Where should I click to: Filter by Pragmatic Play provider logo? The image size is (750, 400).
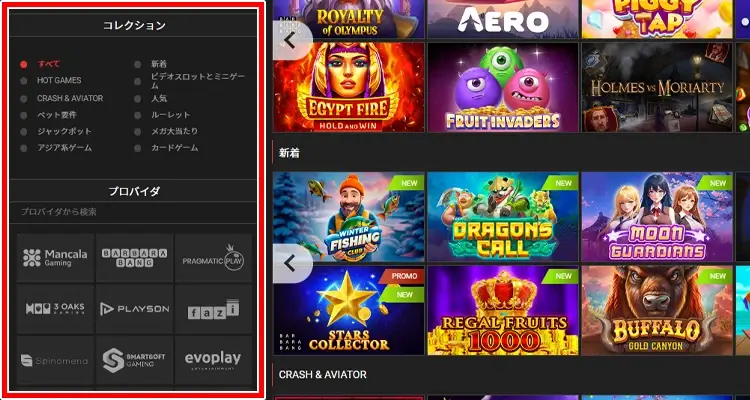(x=213, y=258)
